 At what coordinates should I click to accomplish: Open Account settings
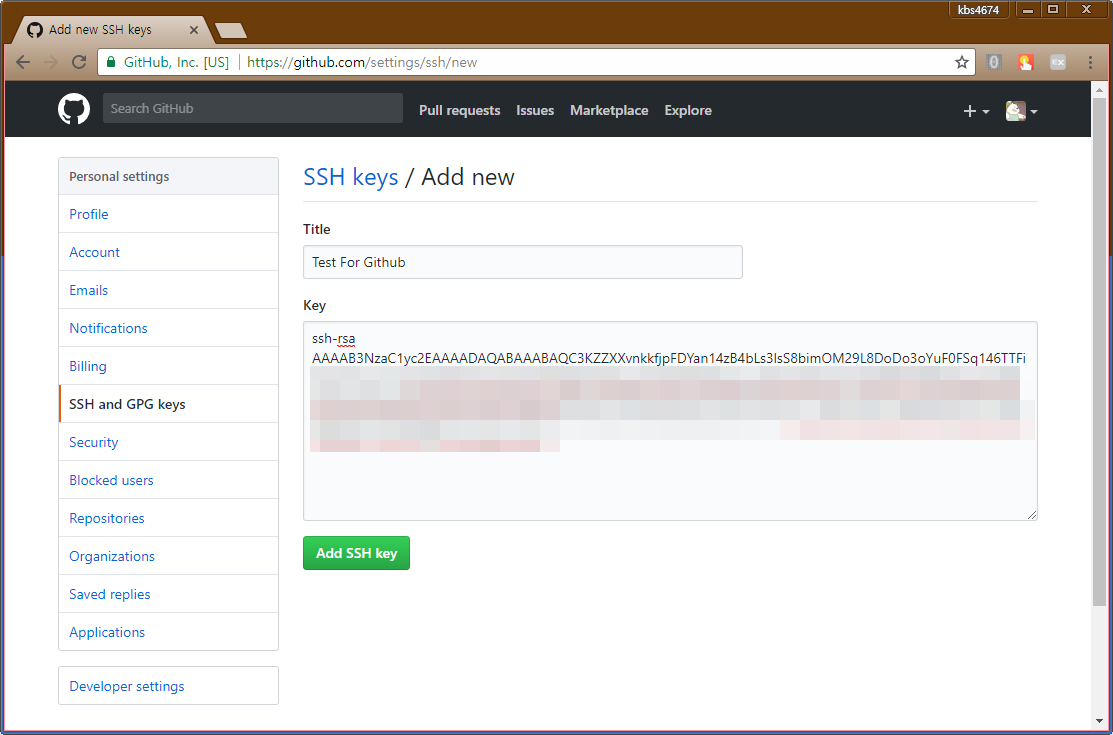[x=168, y=252]
